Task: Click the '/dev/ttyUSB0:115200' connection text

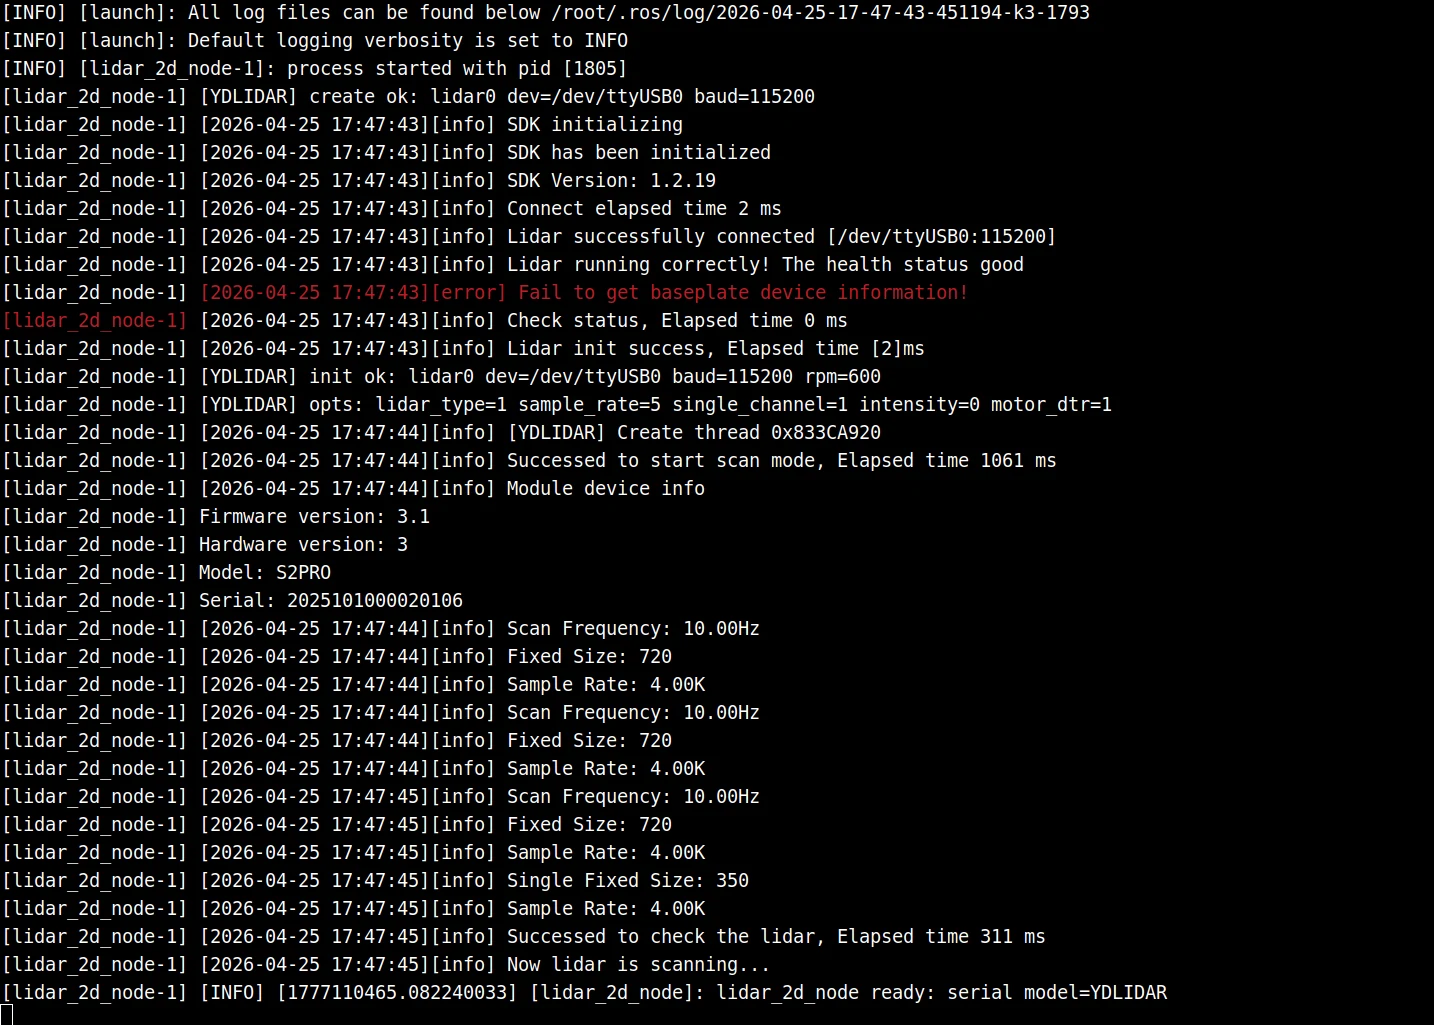Action: 941,237
